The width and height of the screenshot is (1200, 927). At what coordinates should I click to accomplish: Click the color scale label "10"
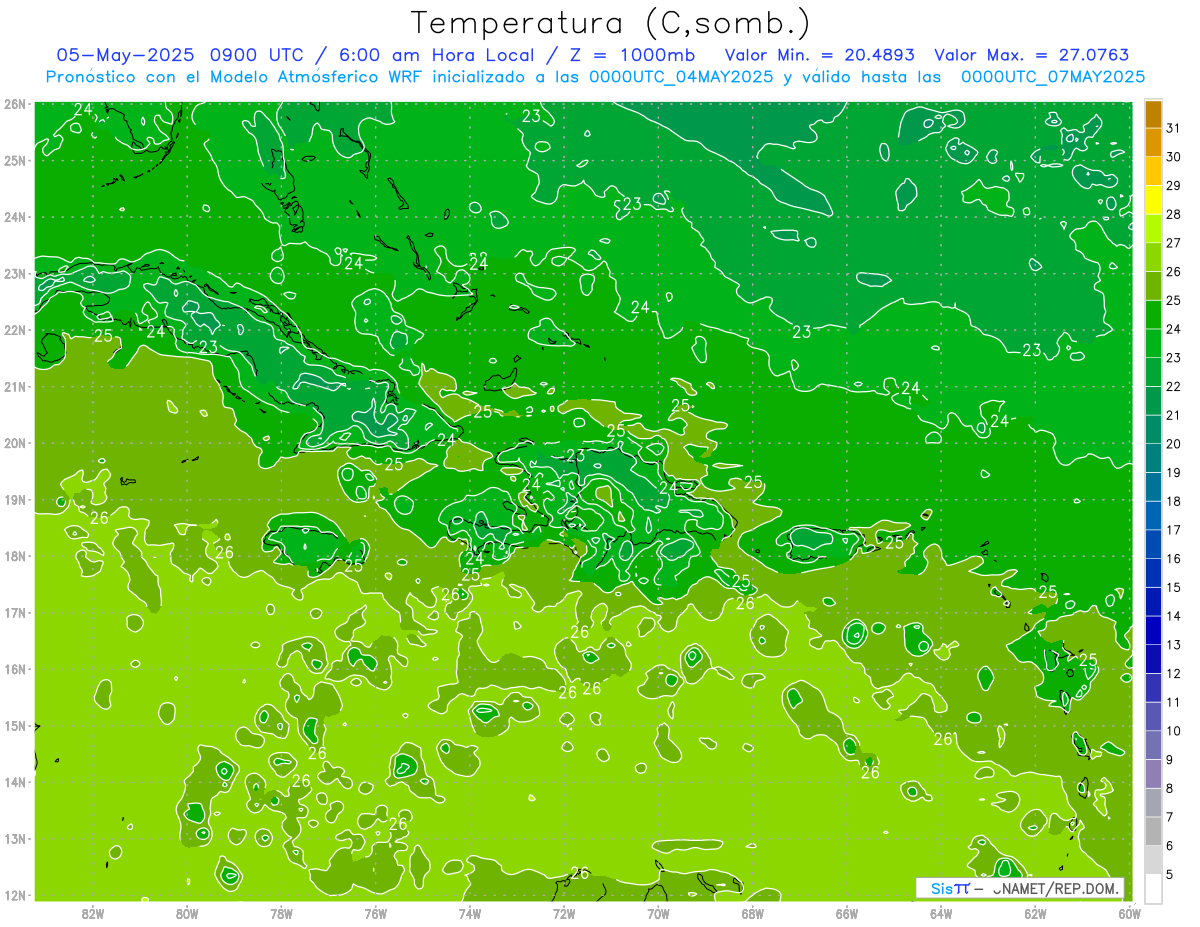coord(1173,731)
